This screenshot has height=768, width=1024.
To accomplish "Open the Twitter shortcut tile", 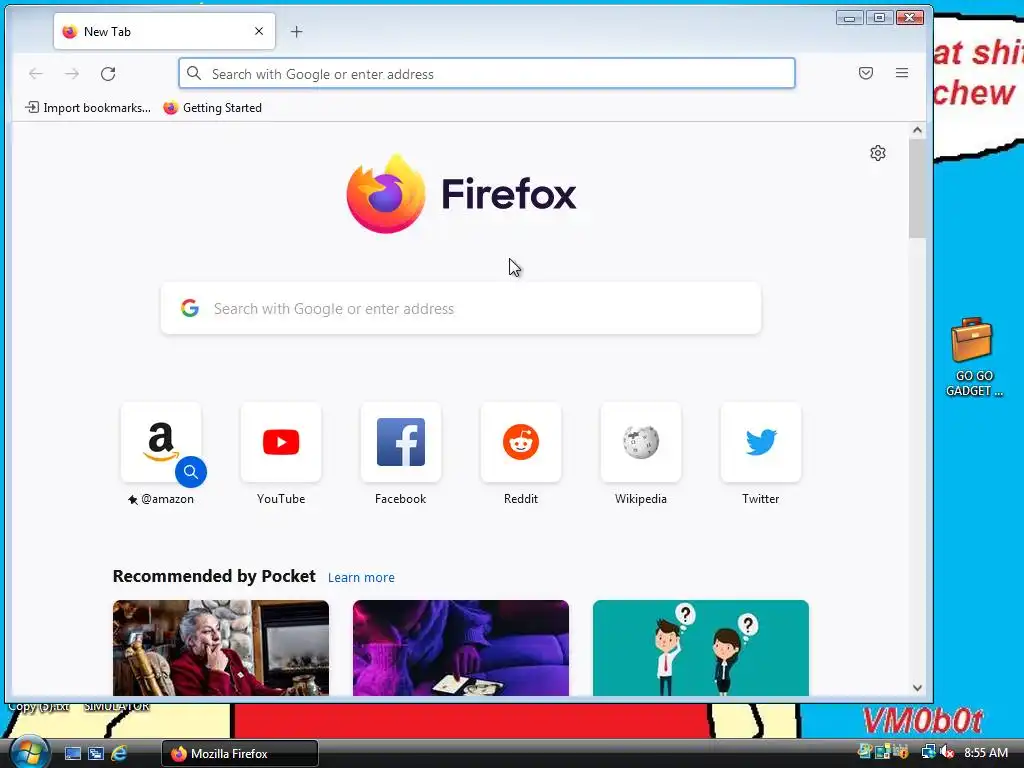I will (761, 443).
